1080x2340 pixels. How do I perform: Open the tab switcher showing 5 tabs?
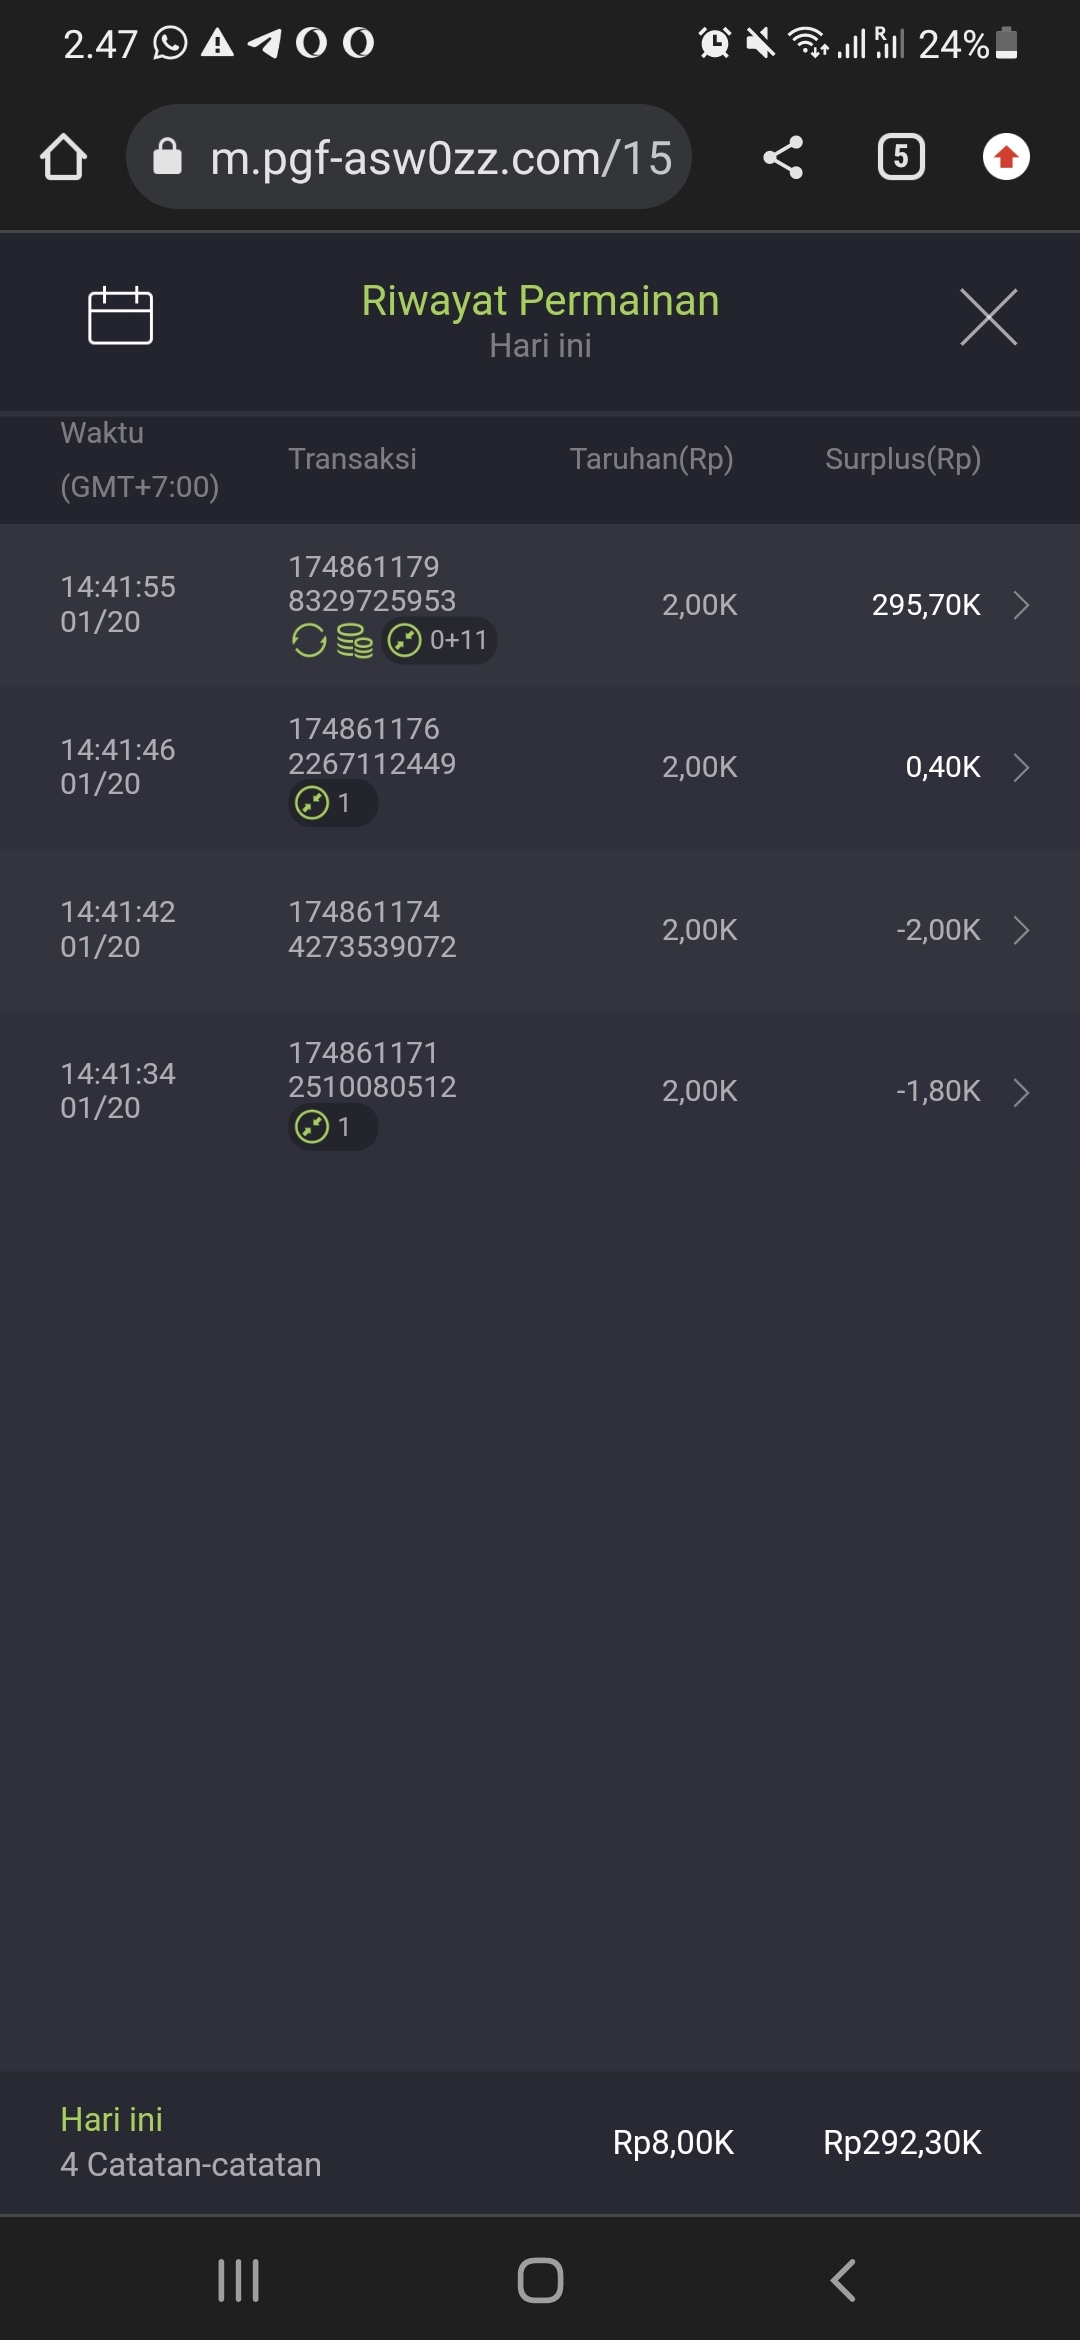point(900,157)
